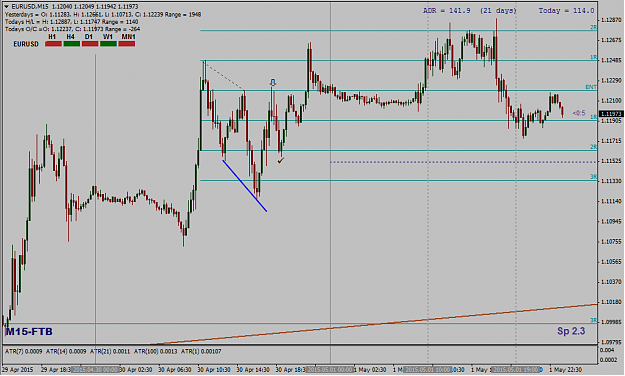Click the 1.12290 price on the axis
This screenshot has height=376, width=625.
(x=611, y=81)
